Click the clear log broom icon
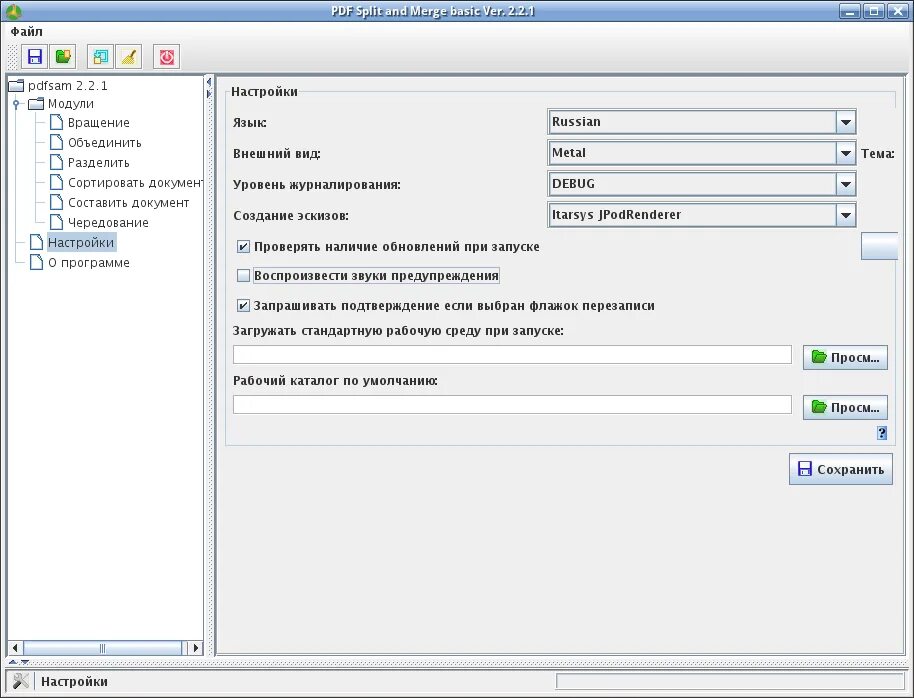 click(129, 57)
